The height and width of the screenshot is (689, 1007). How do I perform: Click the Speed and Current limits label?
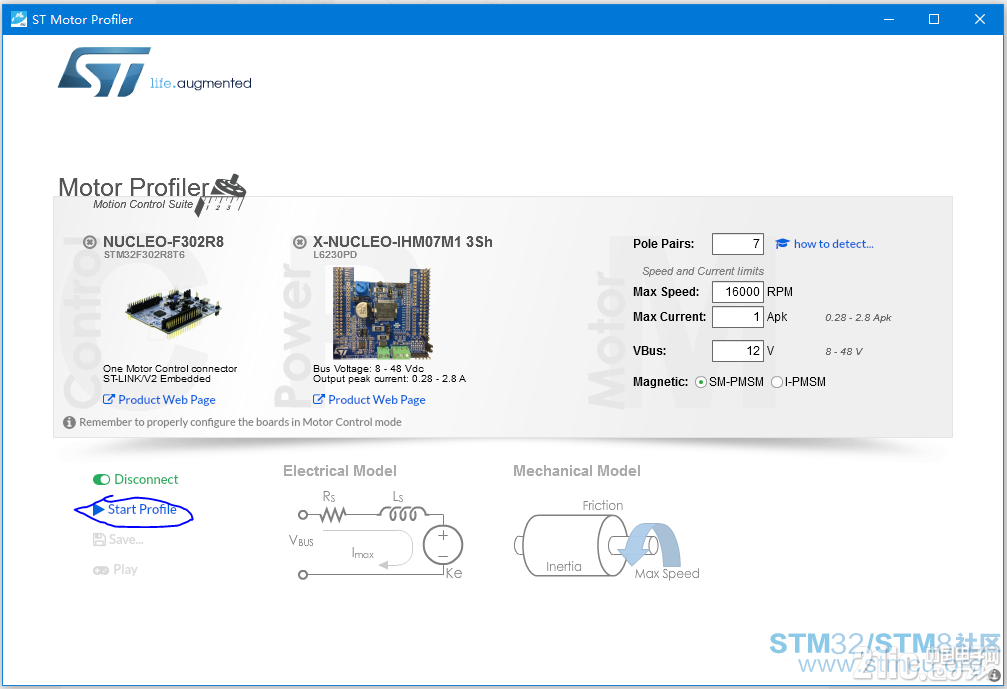click(x=703, y=271)
